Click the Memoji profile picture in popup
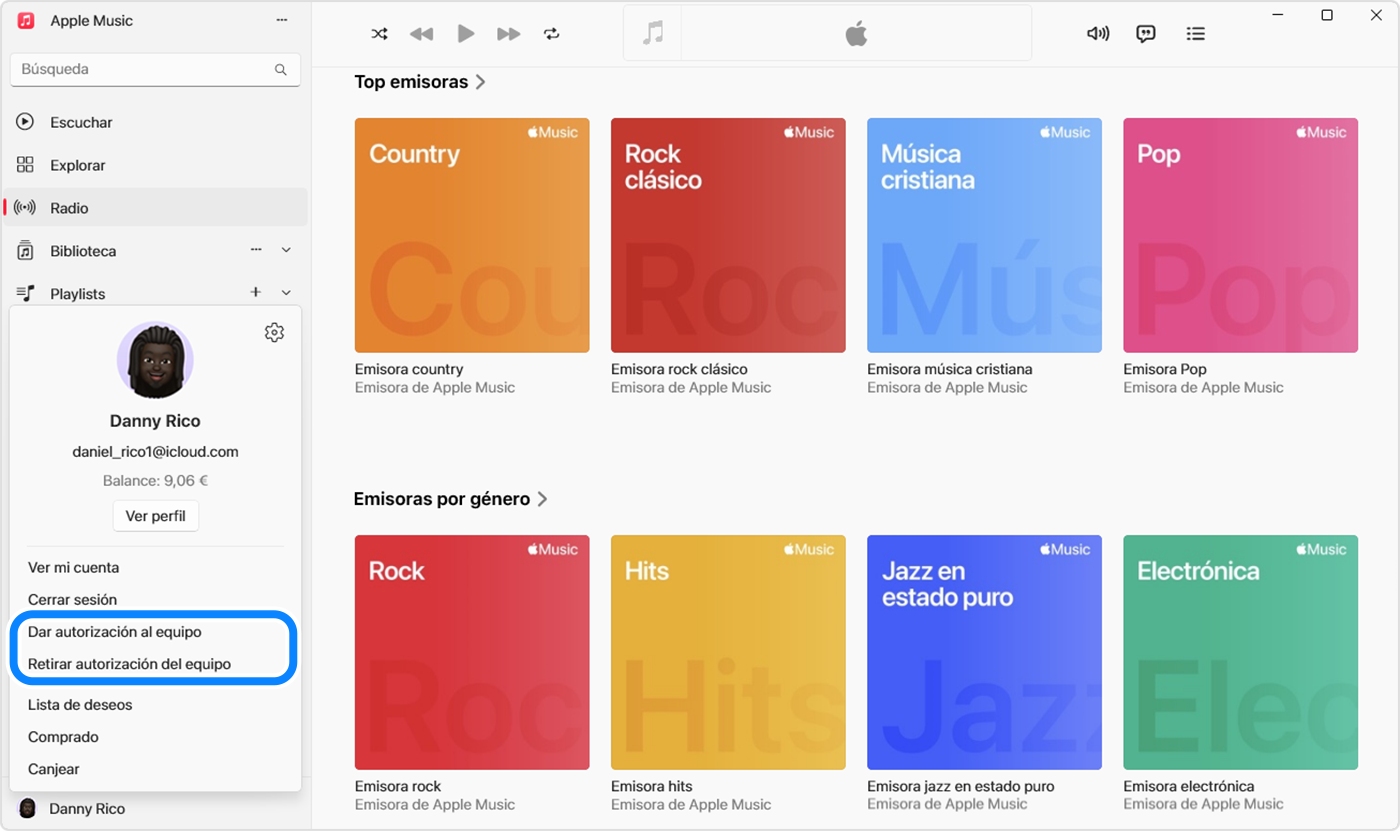Image resolution: width=1400 pixels, height=832 pixels. 155,360
